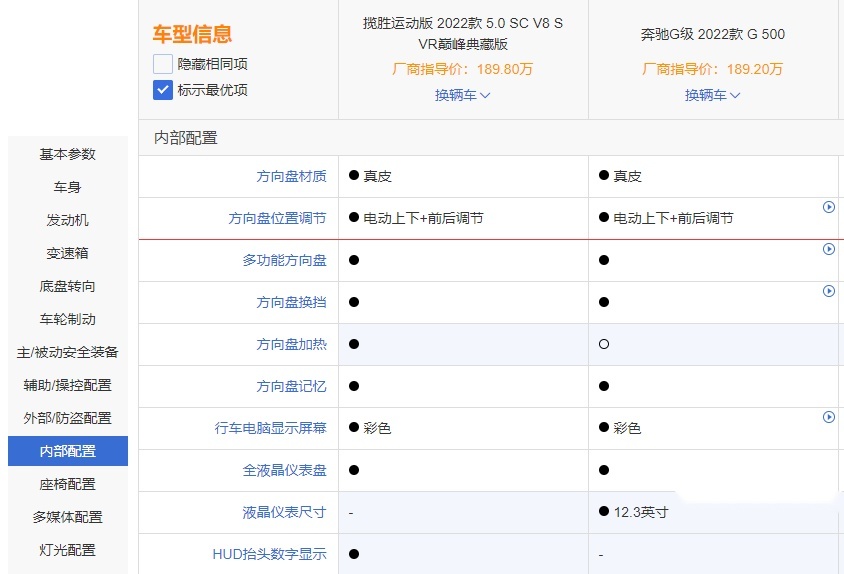Open the 行车电脑显示屏幕 parameter link
Viewport: 844px width, 574px height.
[x=270, y=428]
